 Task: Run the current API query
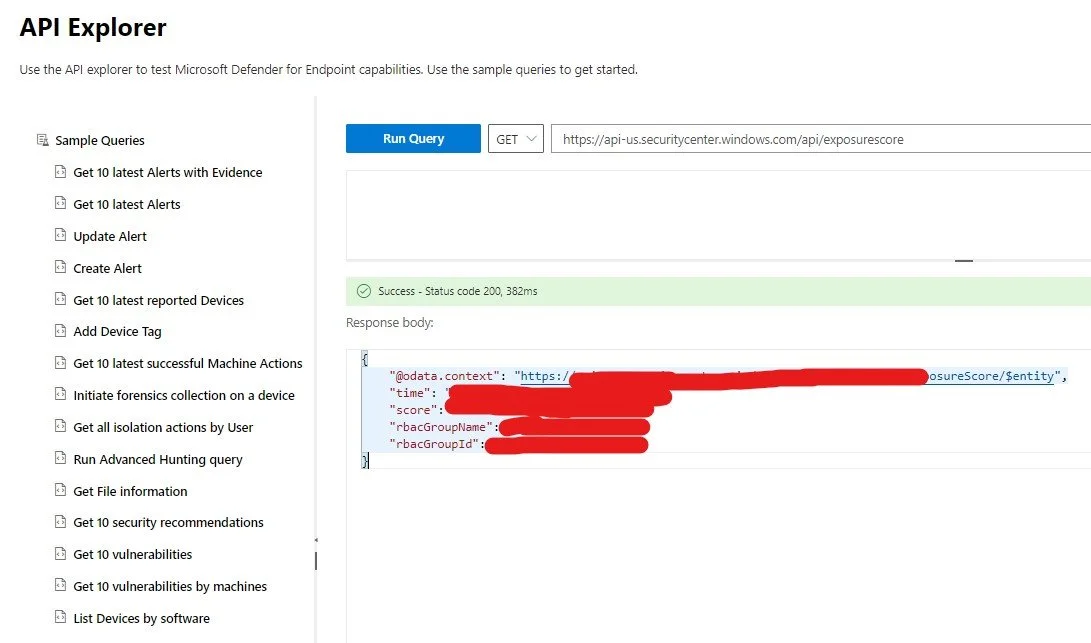[413, 138]
